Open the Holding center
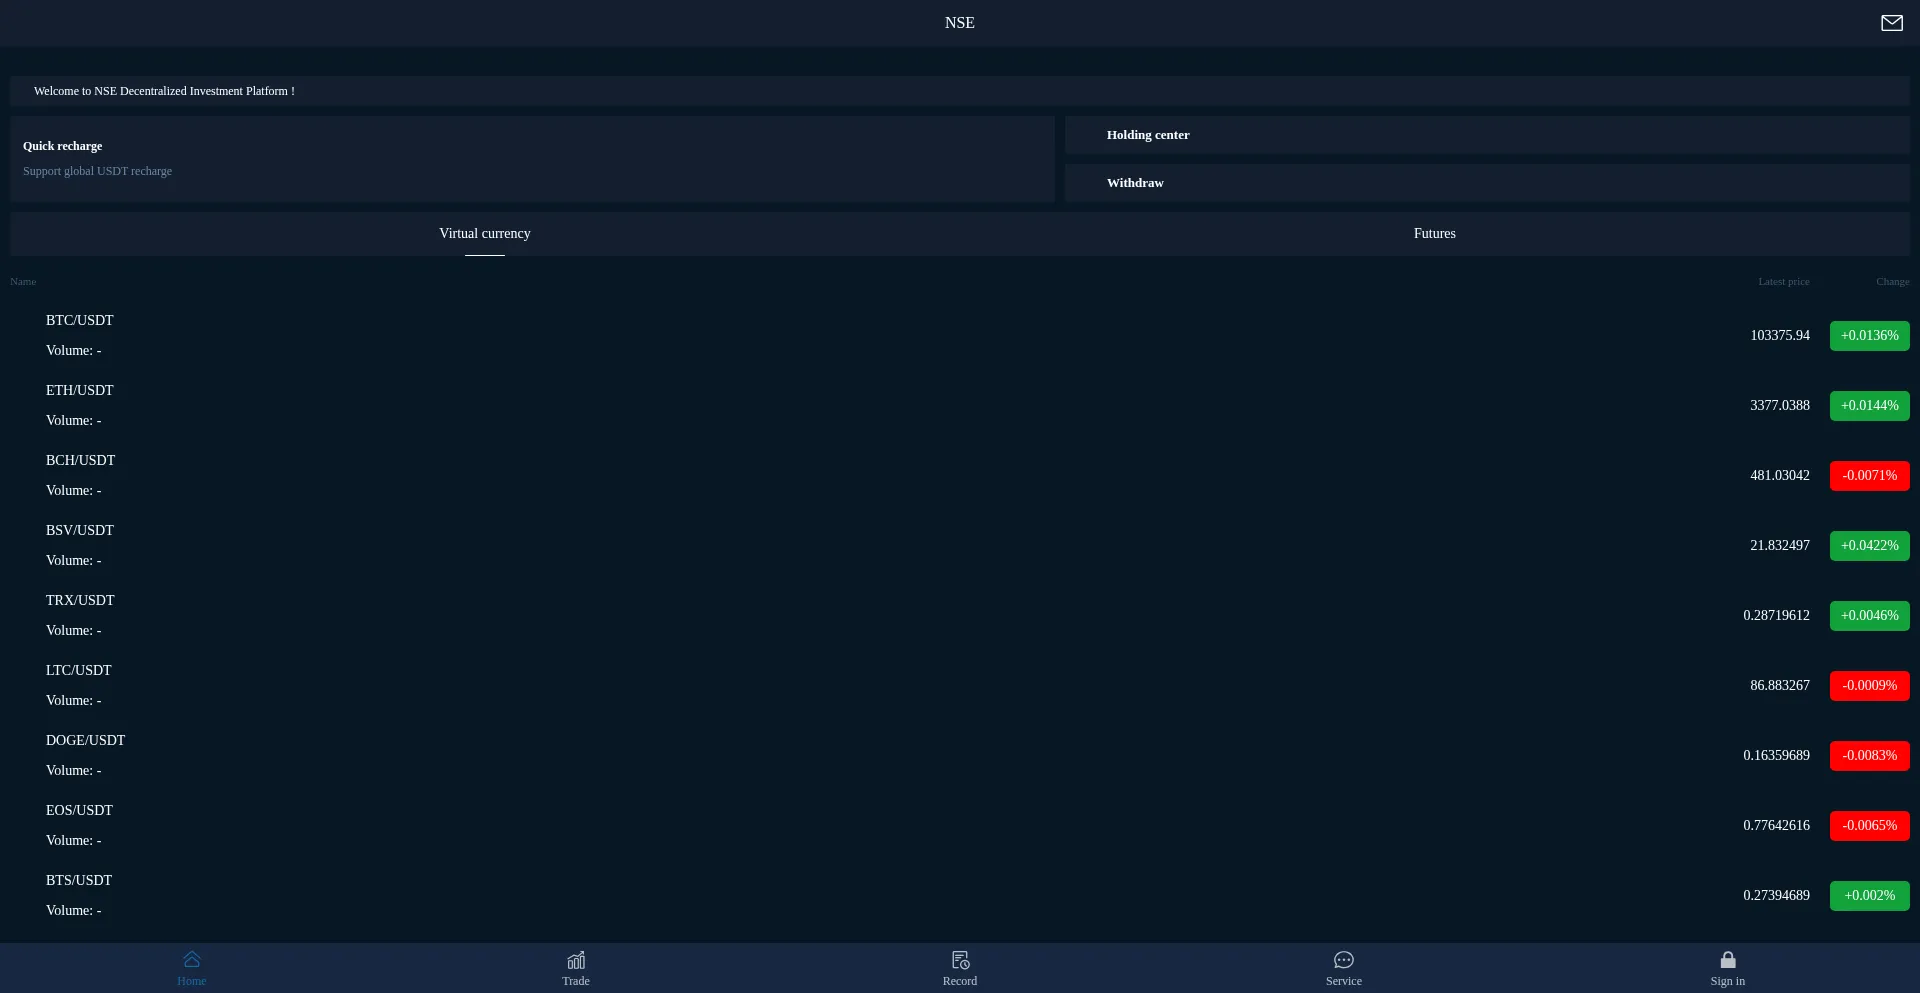The height and width of the screenshot is (993, 1920). click(1487, 135)
